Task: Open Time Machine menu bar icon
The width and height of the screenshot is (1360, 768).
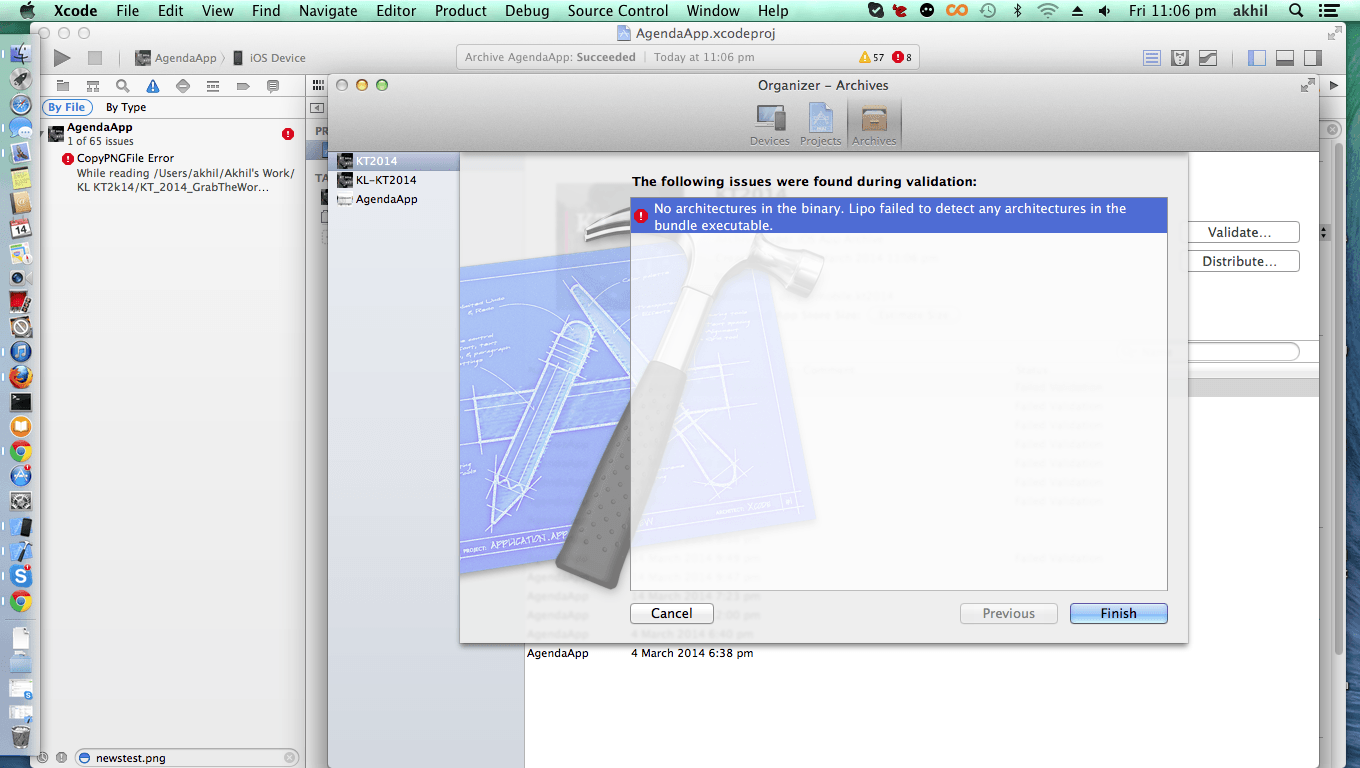Action: (x=987, y=11)
